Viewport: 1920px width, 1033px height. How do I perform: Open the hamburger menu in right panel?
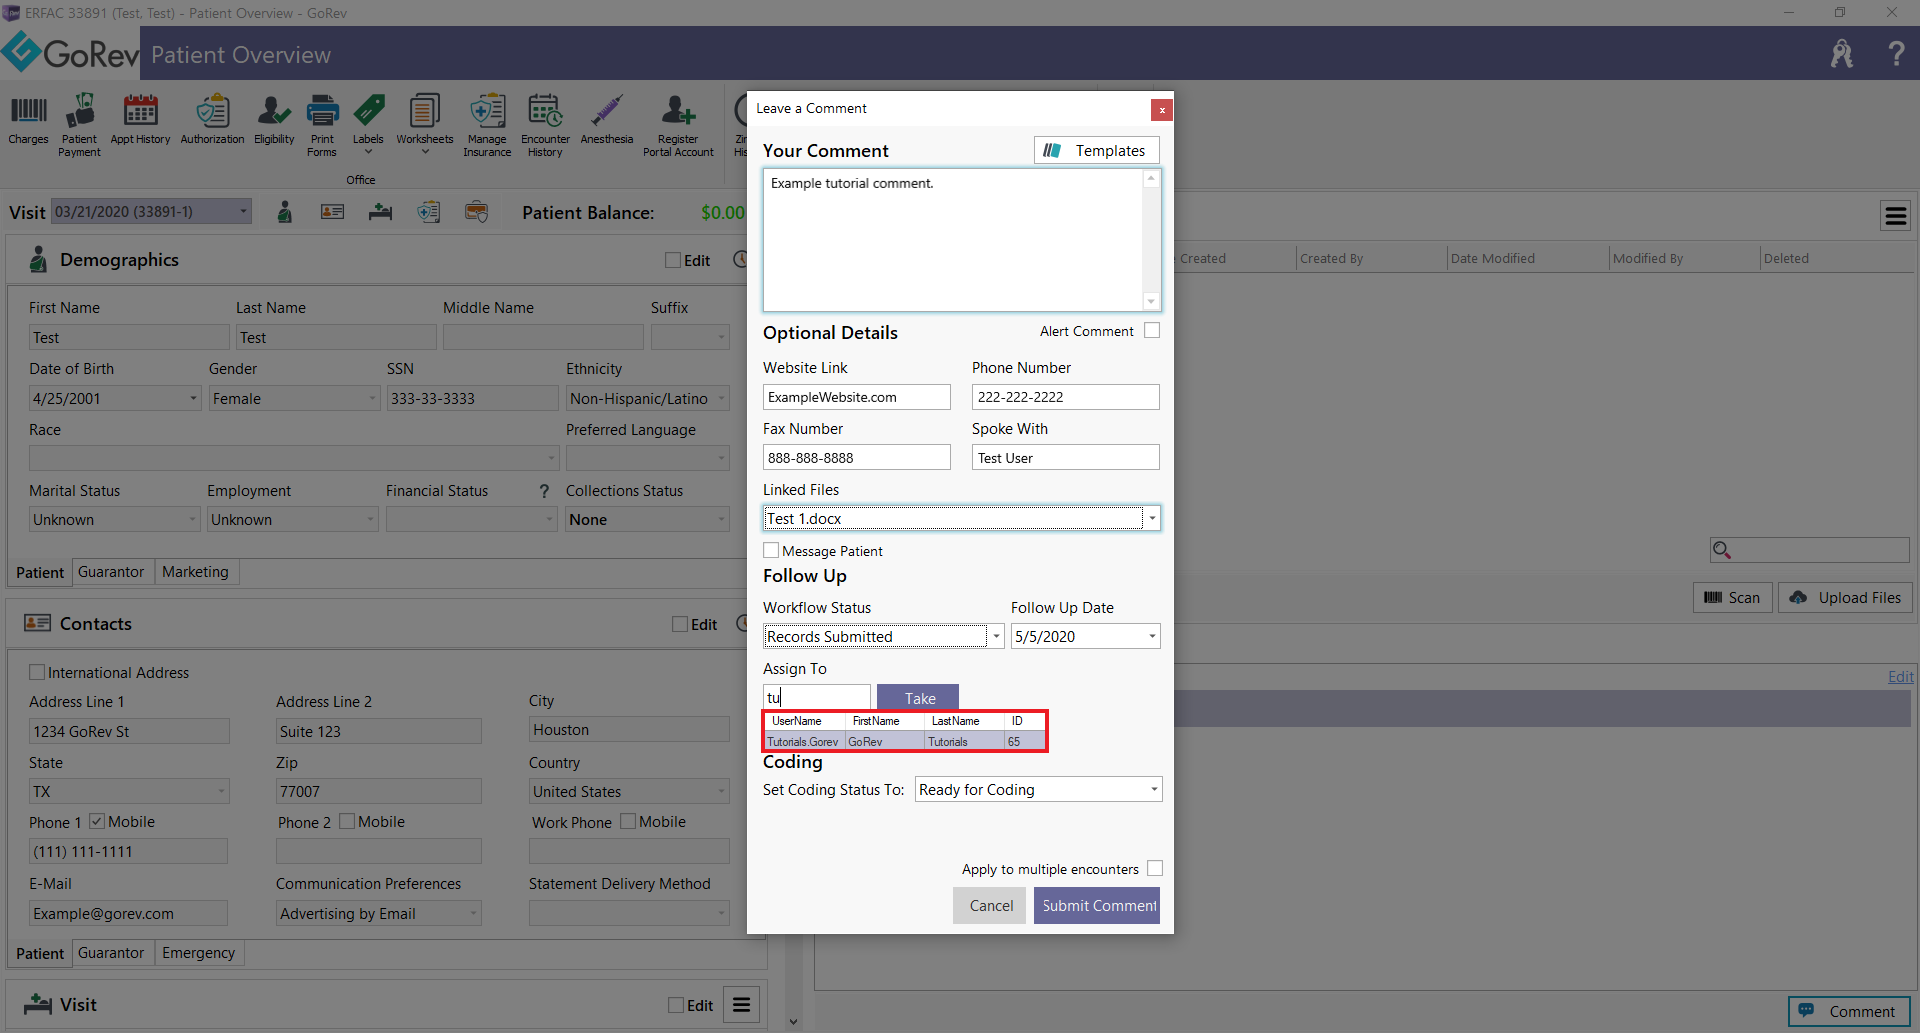[x=1896, y=216]
